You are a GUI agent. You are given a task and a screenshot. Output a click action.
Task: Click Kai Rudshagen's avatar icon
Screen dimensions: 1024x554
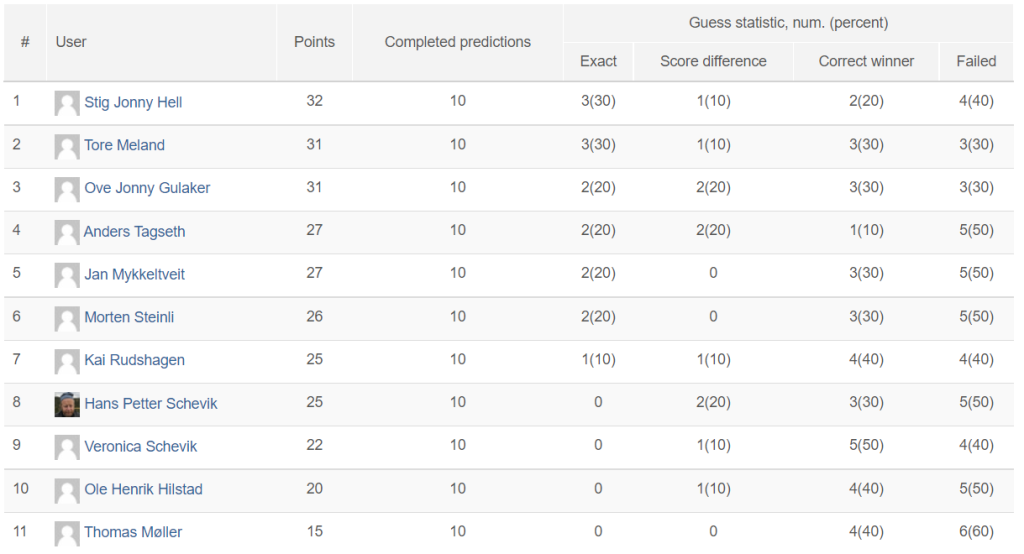pyautogui.click(x=67, y=361)
